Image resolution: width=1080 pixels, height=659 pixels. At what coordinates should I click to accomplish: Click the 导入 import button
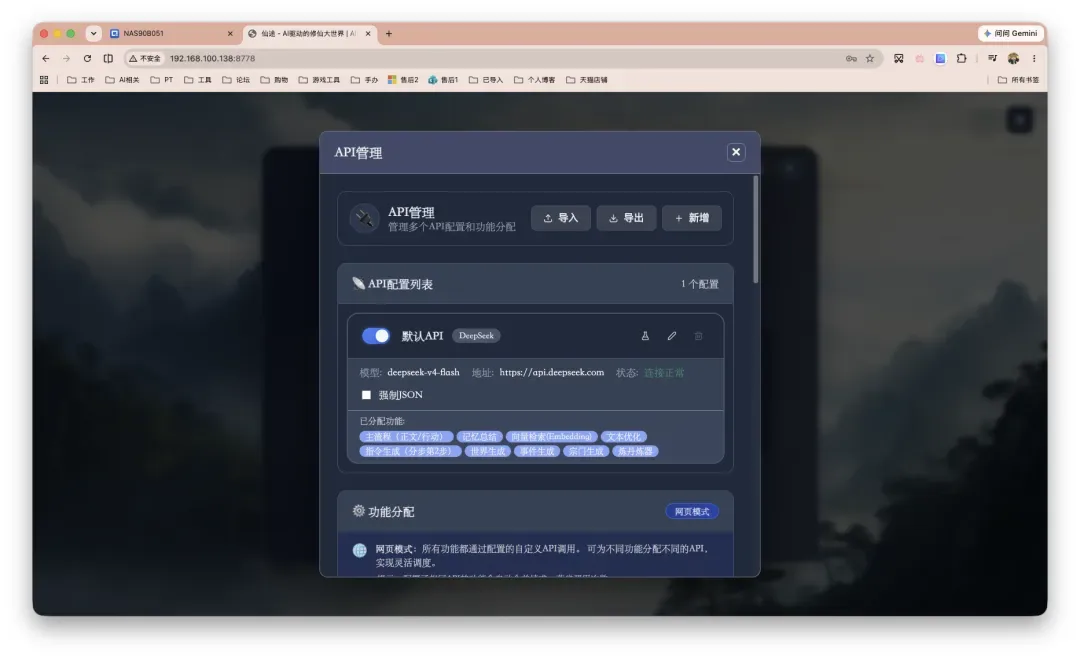pos(561,218)
